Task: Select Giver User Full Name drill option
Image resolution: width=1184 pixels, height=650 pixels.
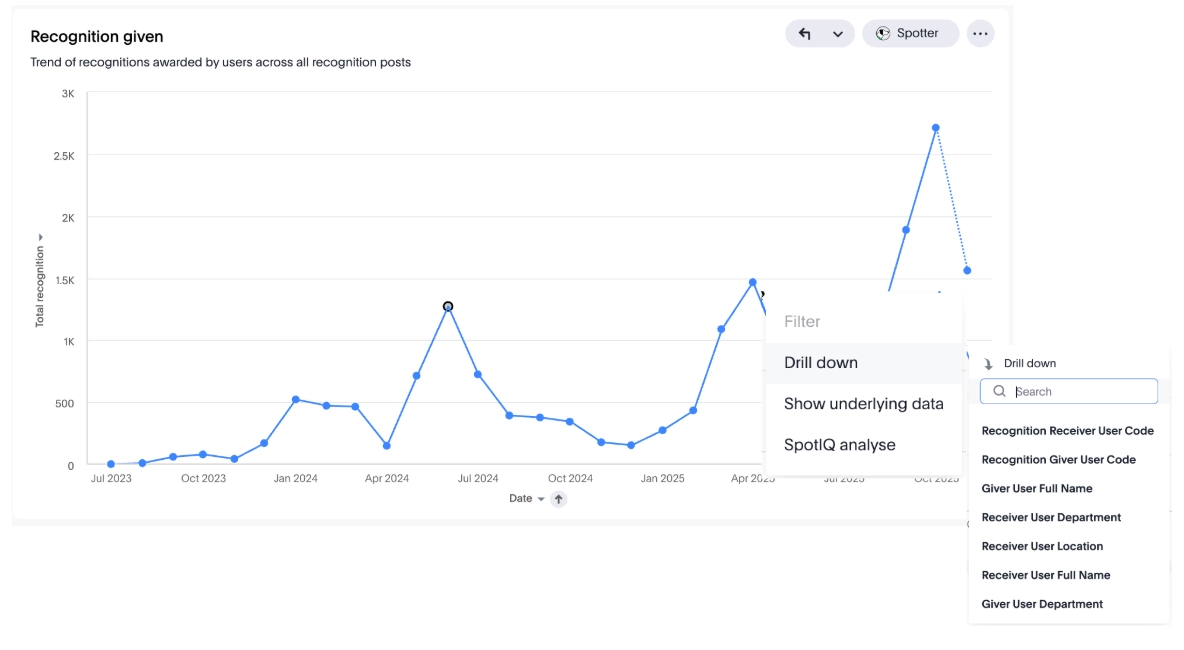Action: pyautogui.click(x=1037, y=488)
